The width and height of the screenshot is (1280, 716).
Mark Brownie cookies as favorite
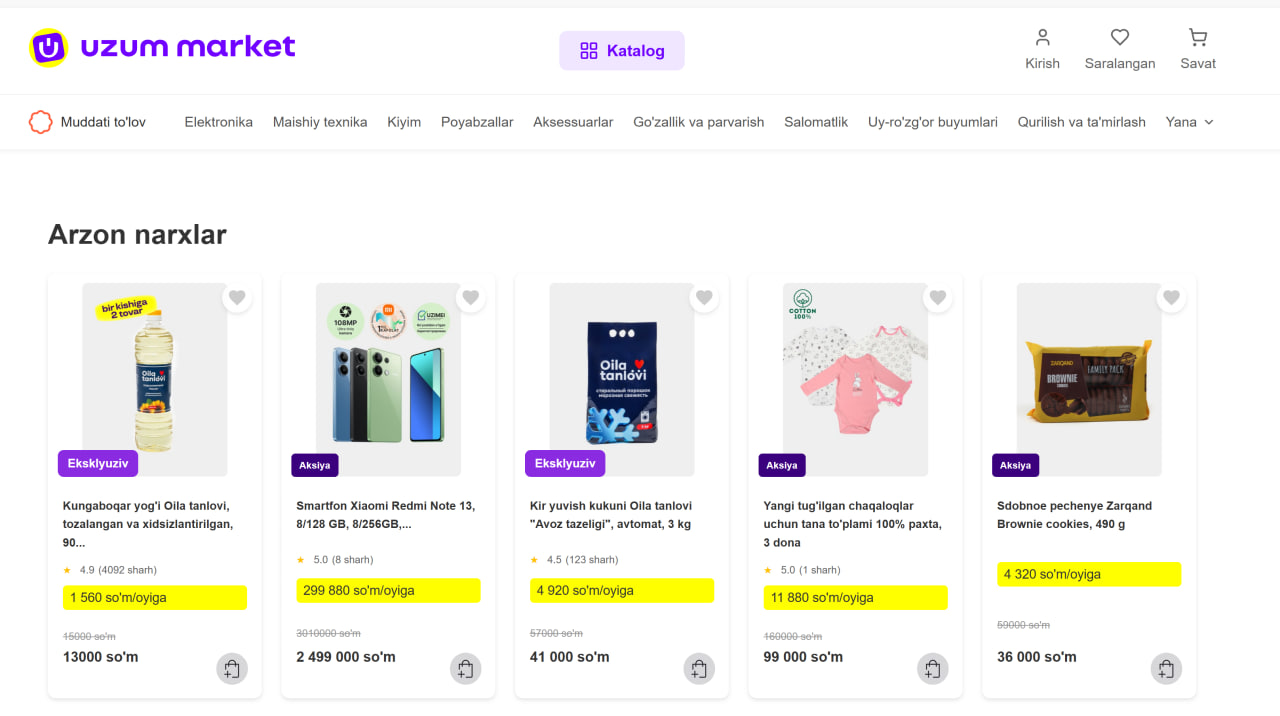1171,298
